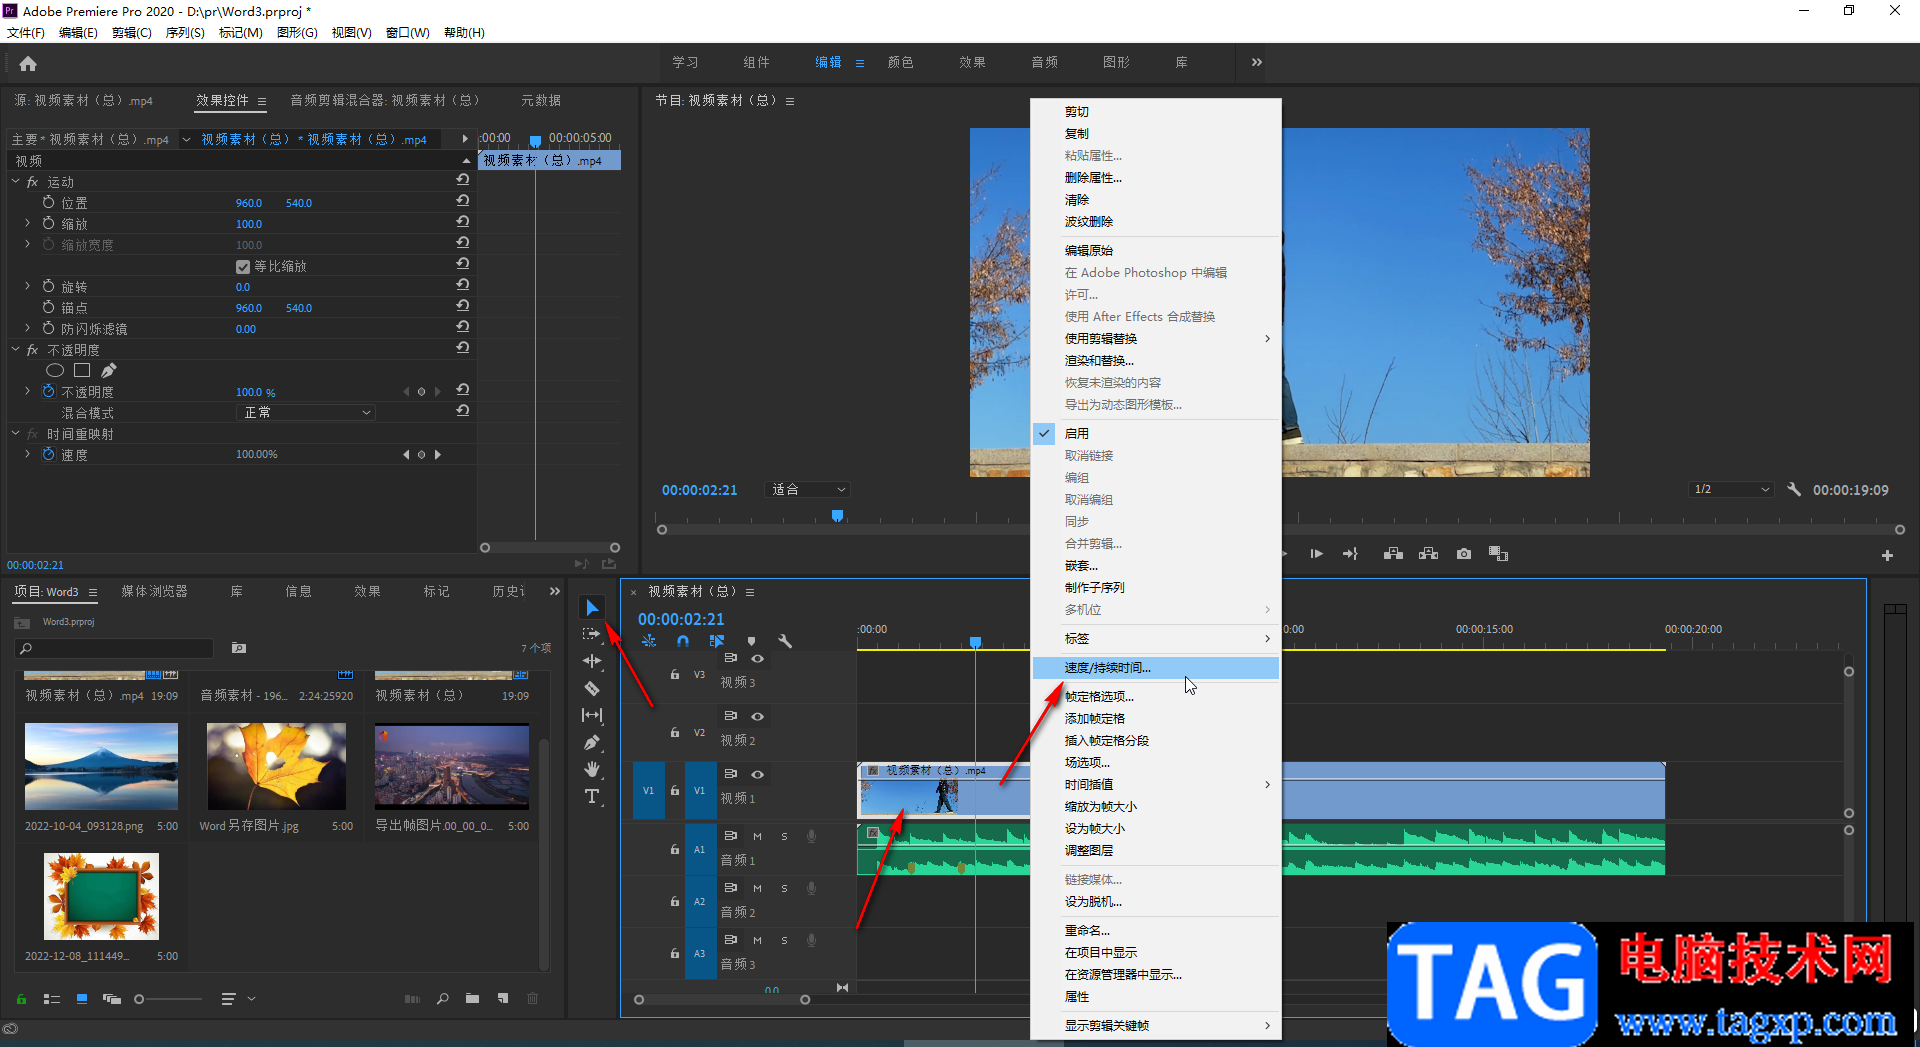Select the Pen tool in toolbar

(592, 742)
